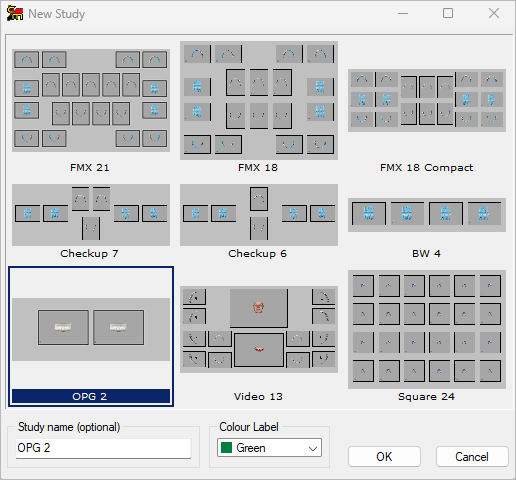The height and width of the screenshot is (480, 516).
Task: Click the New Study app icon
Action: click(15, 14)
